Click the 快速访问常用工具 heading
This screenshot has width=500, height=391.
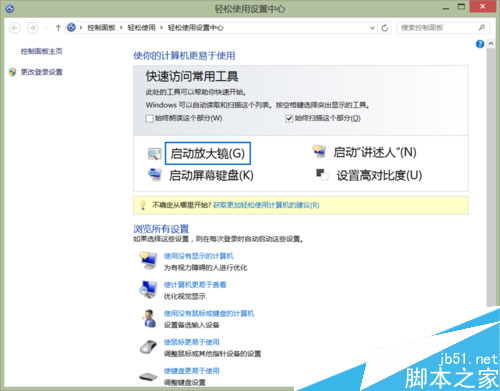[x=192, y=77]
